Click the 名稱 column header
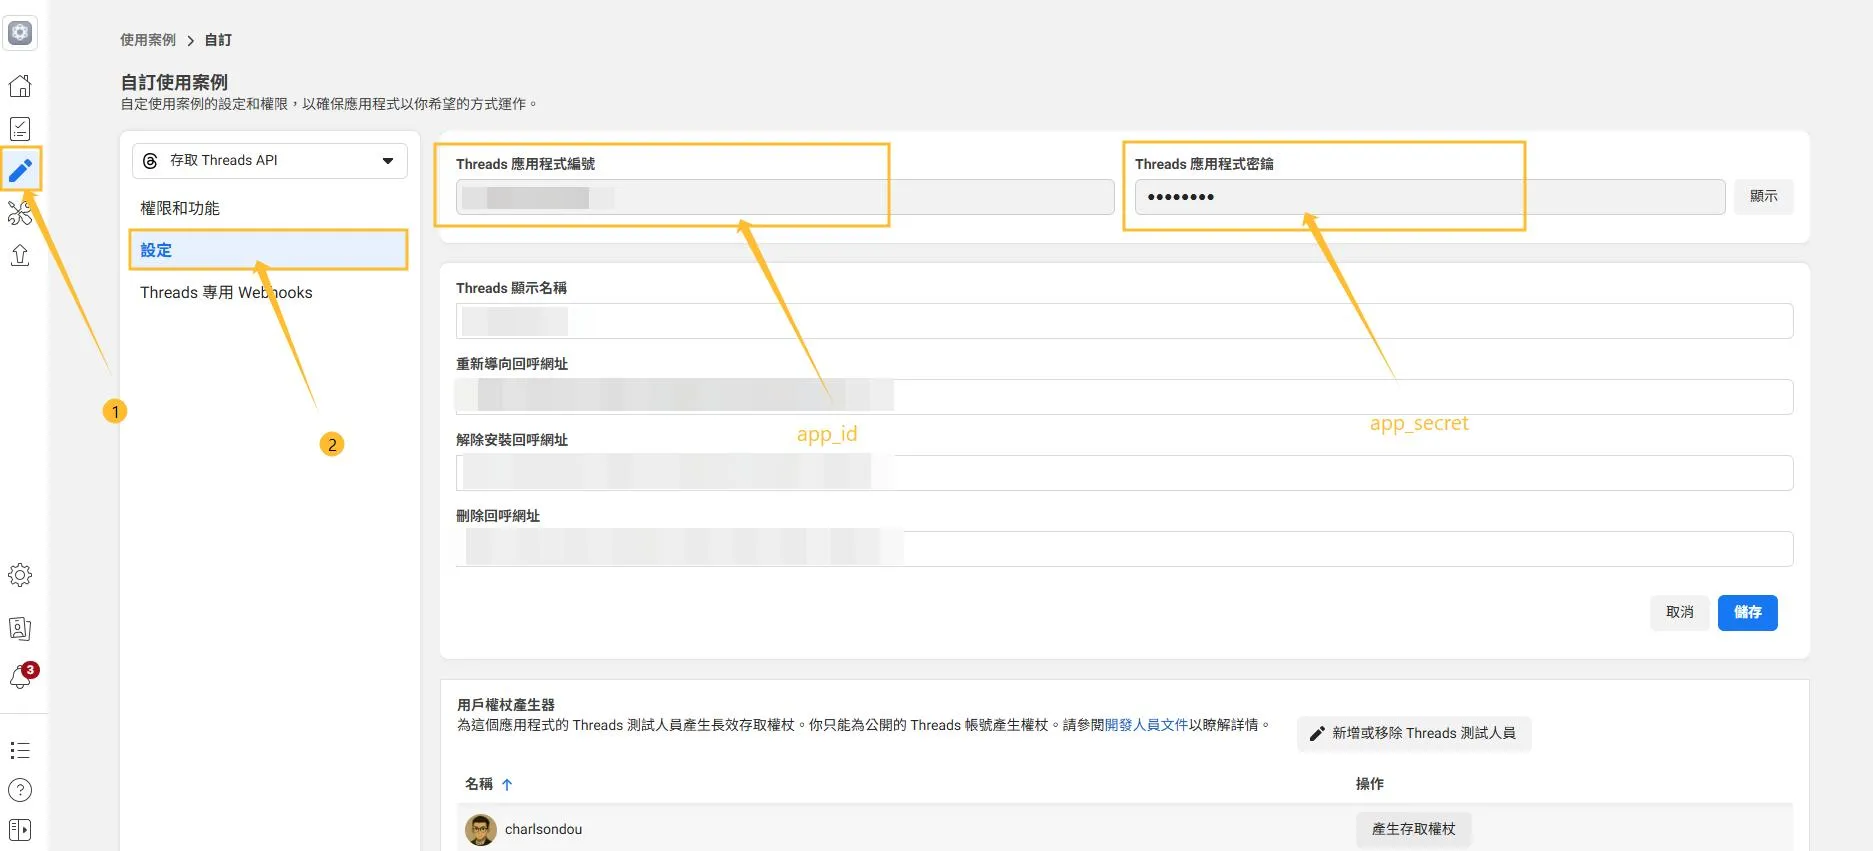Image resolution: width=1873 pixels, height=851 pixels. 479,784
